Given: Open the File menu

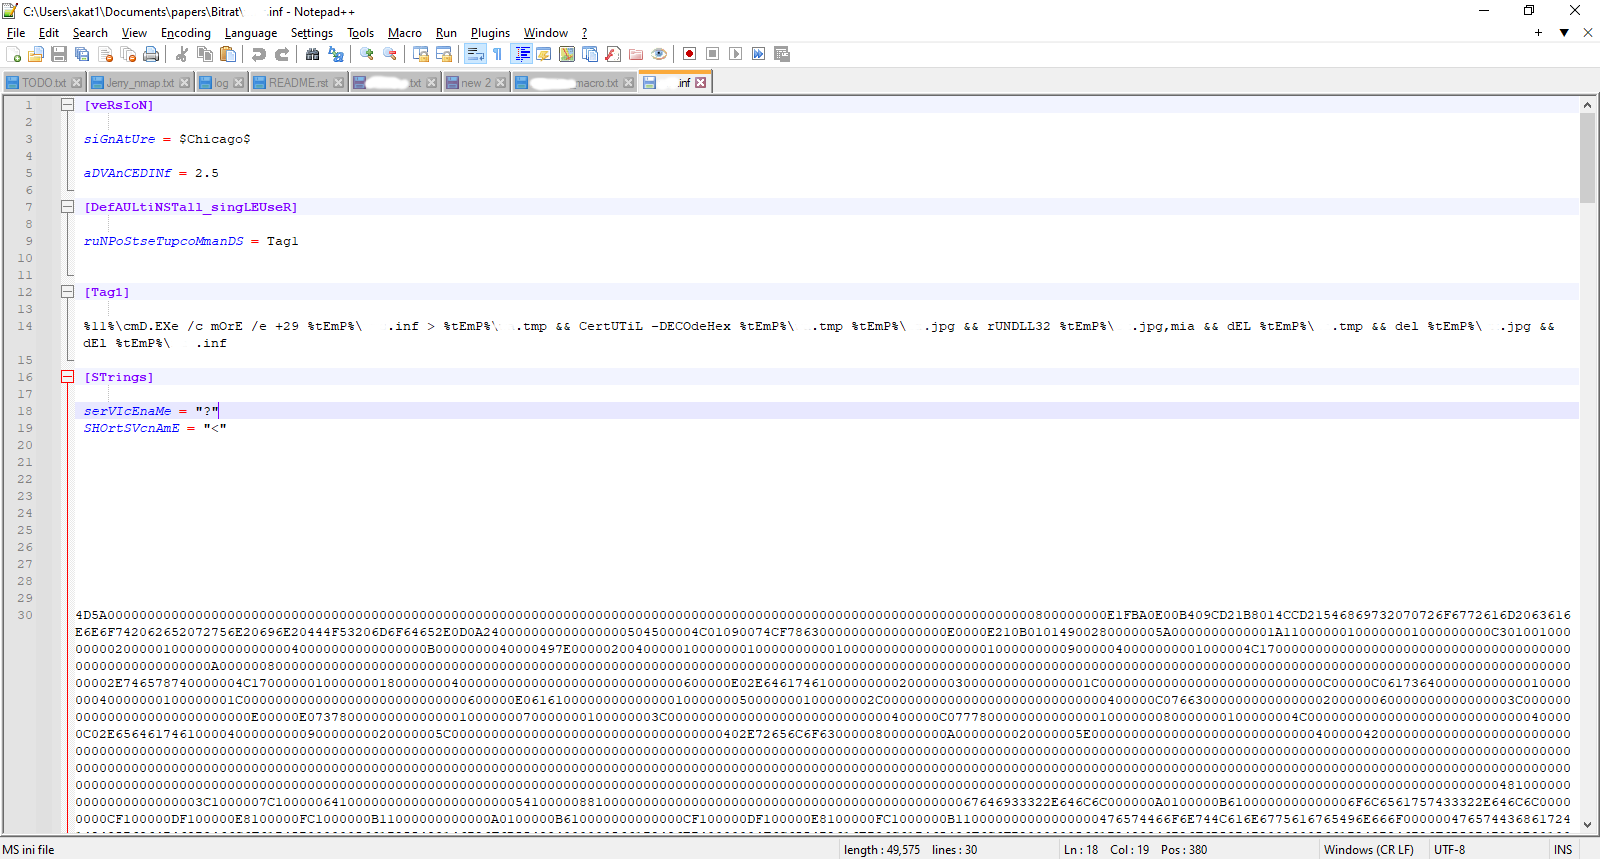Looking at the screenshot, I should (16, 33).
